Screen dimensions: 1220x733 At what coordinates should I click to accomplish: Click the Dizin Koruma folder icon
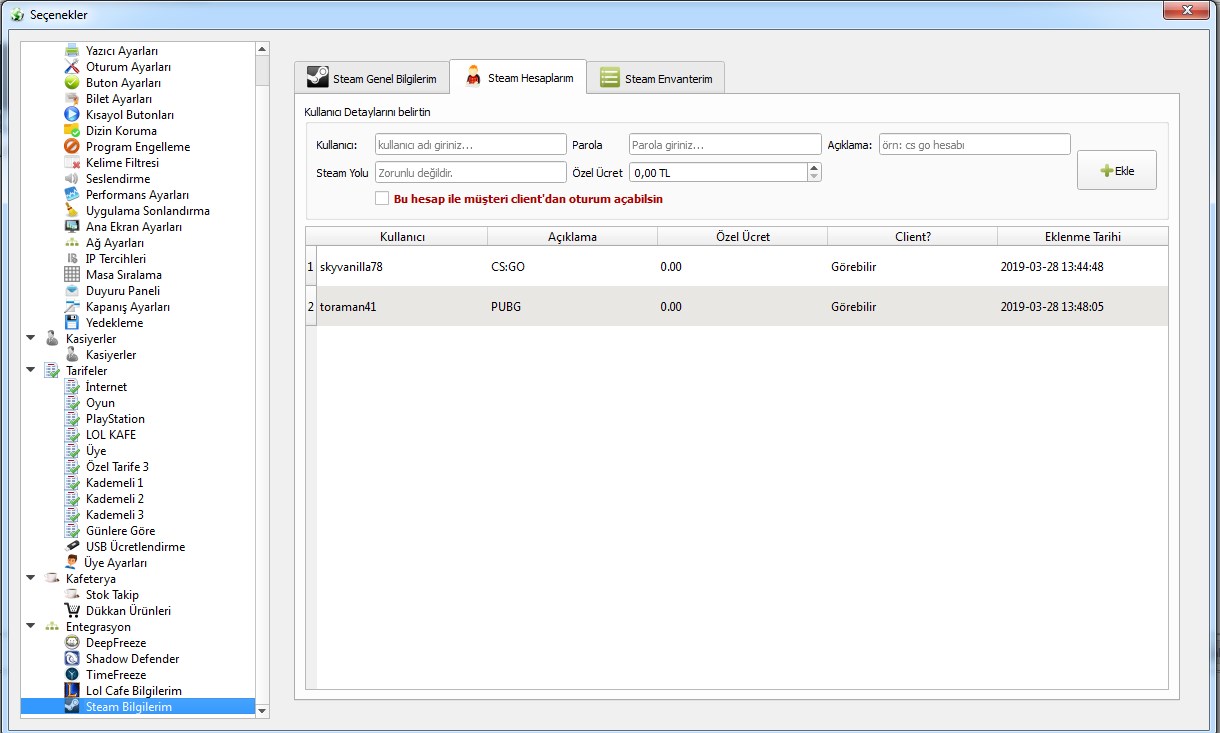72,131
